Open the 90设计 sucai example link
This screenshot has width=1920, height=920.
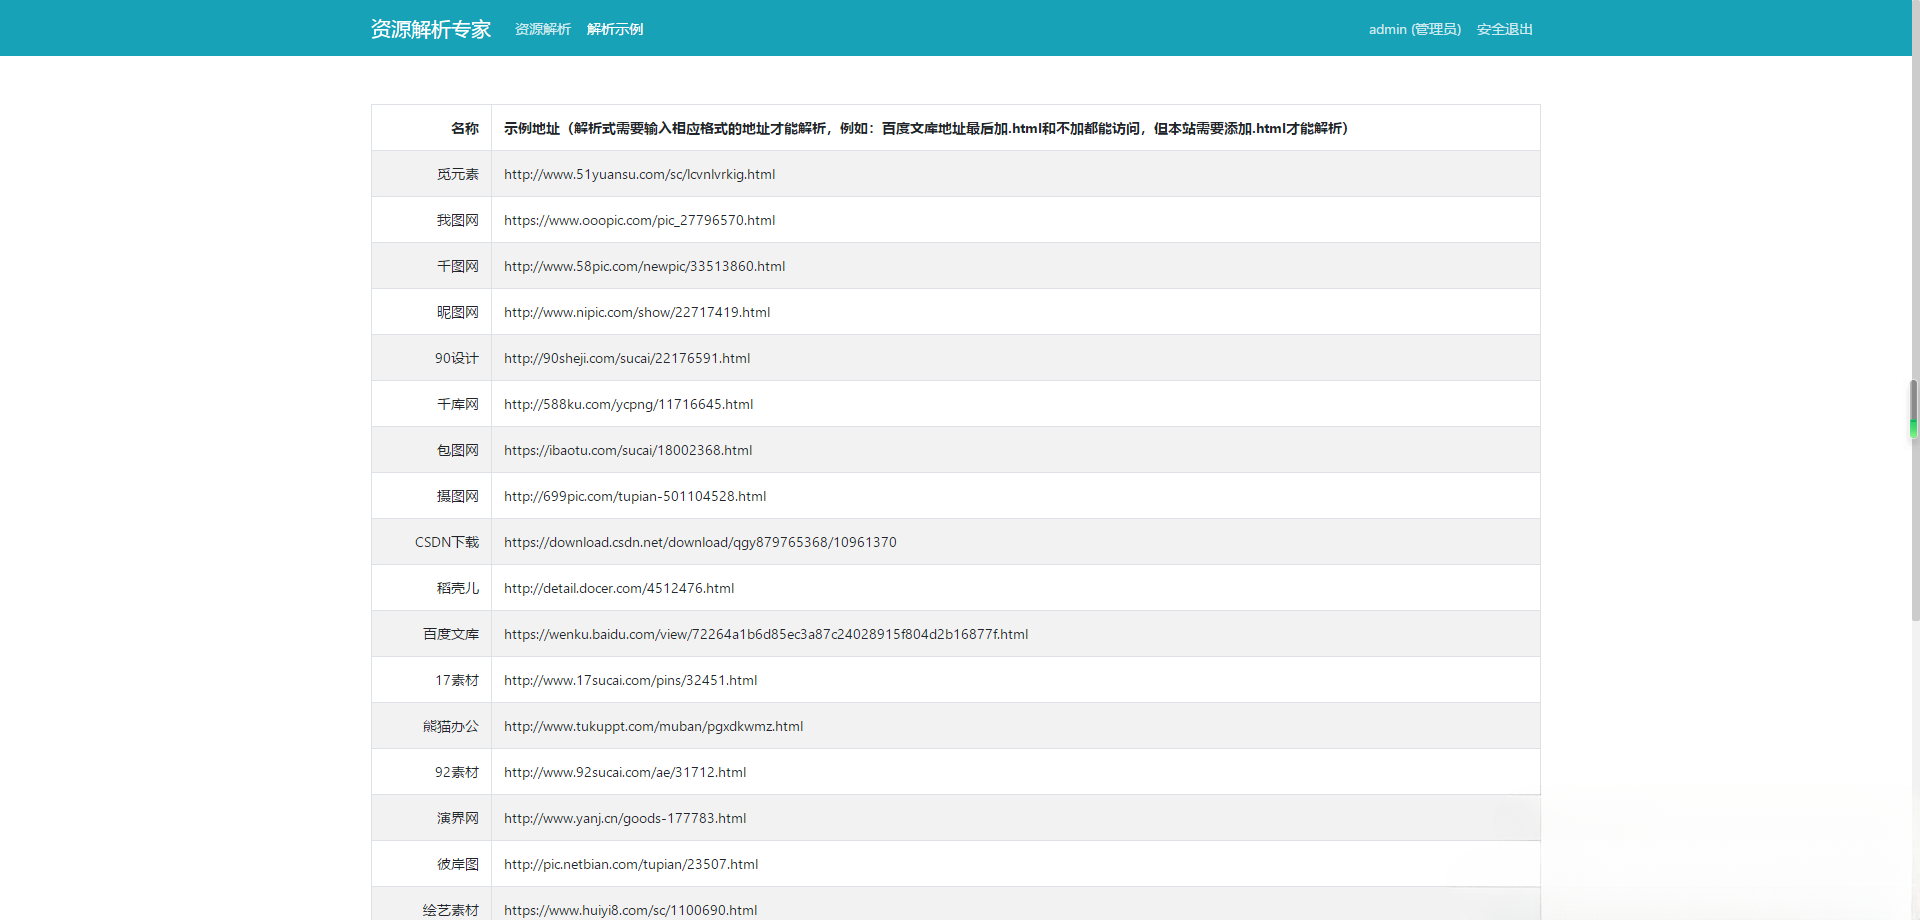pyautogui.click(x=627, y=358)
